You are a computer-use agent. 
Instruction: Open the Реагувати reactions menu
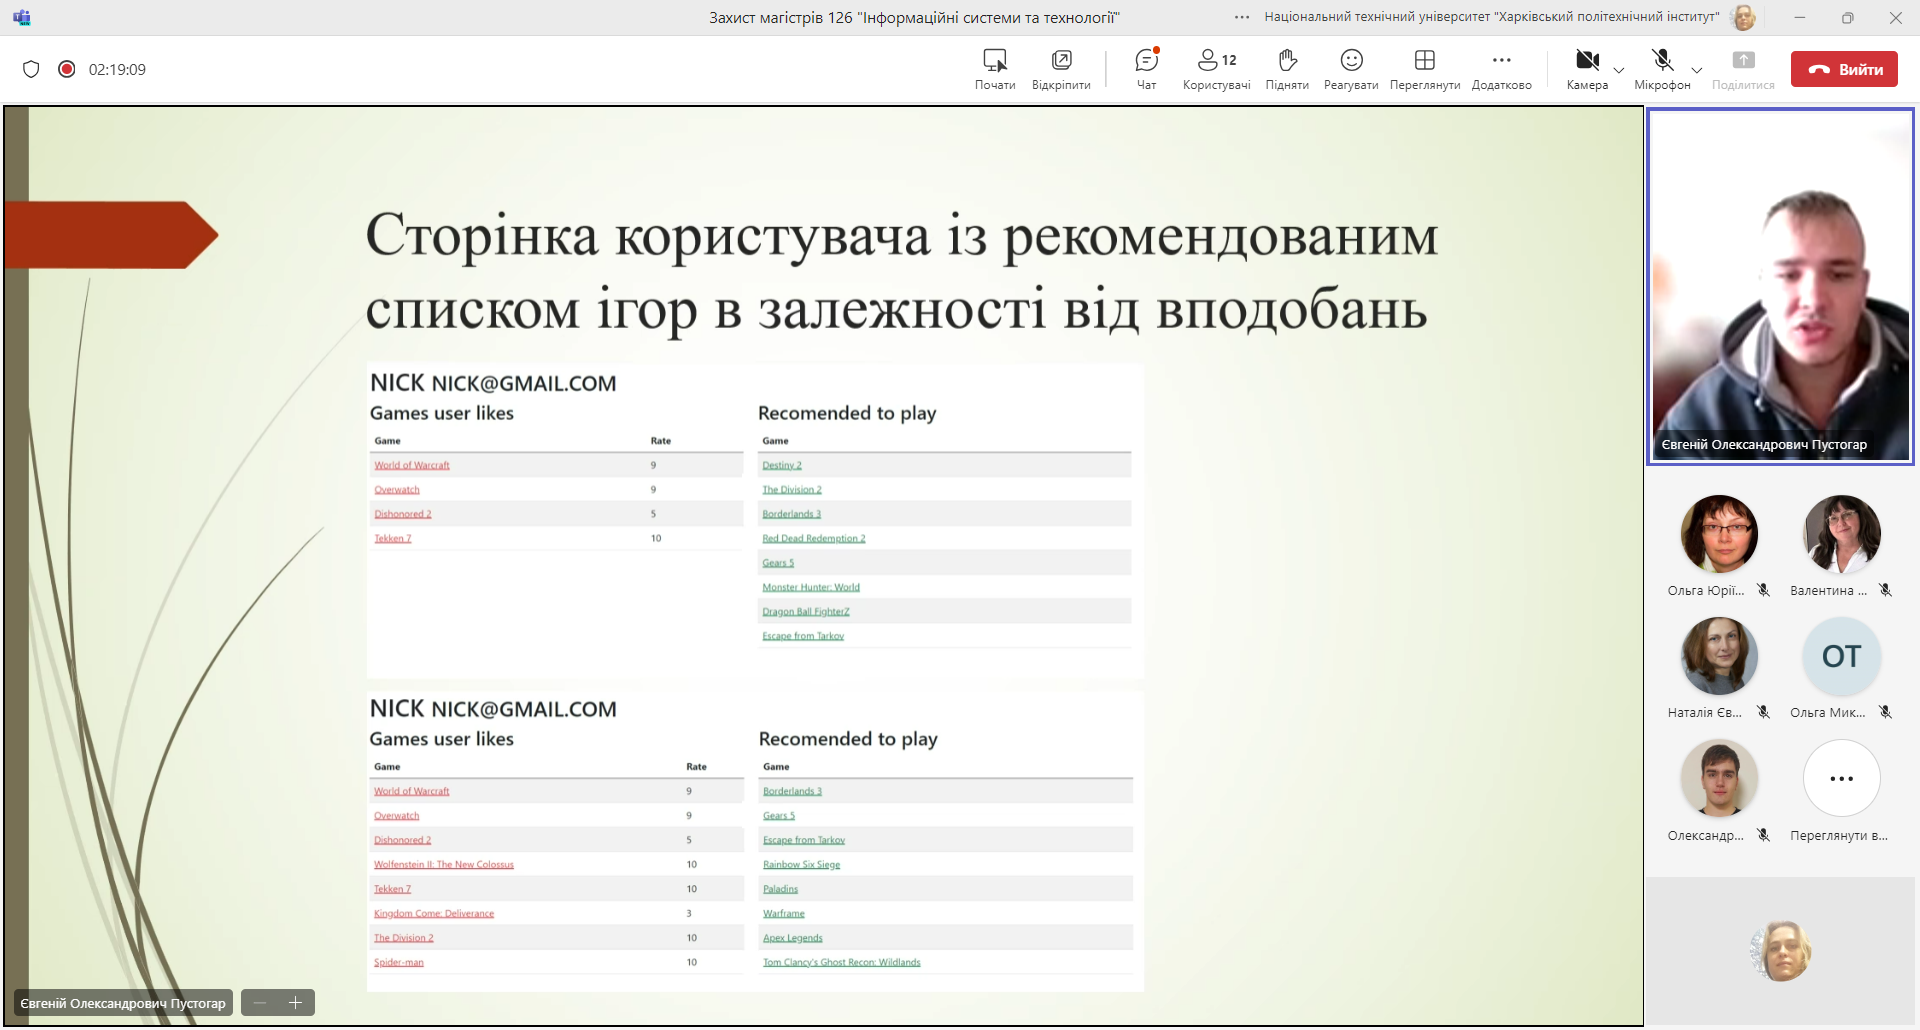point(1351,68)
